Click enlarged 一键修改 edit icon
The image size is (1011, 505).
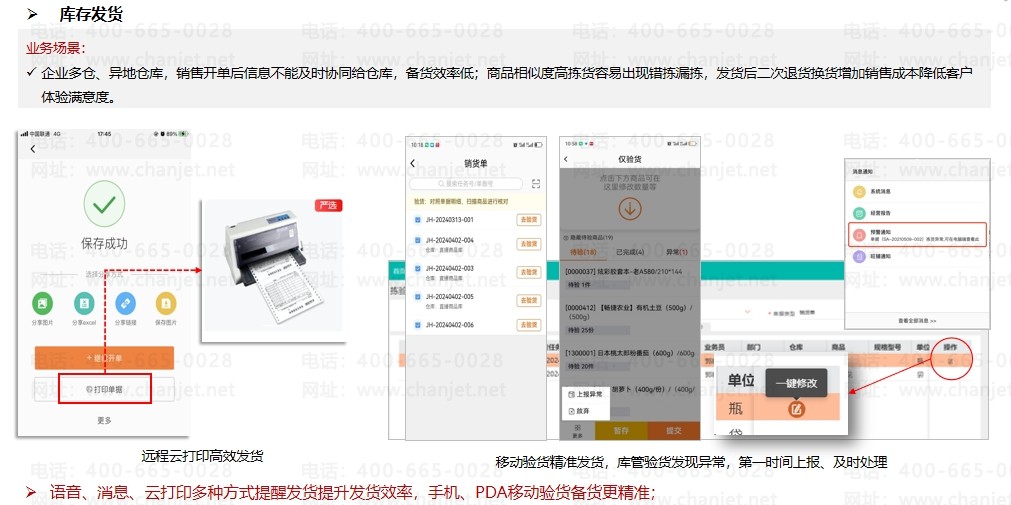pyautogui.click(x=796, y=408)
